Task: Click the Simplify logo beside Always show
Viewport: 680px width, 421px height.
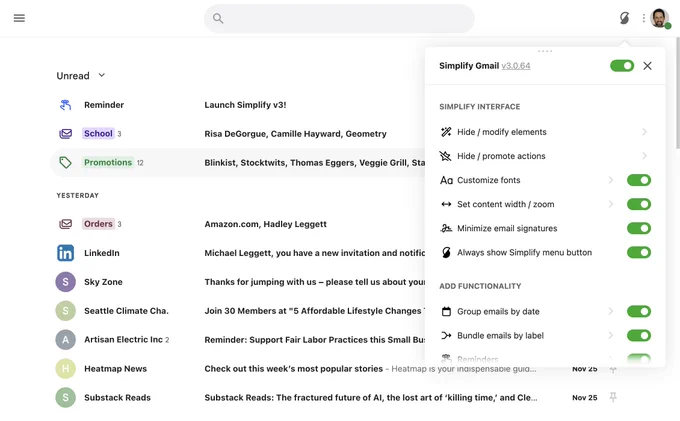Action: pos(446,252)
